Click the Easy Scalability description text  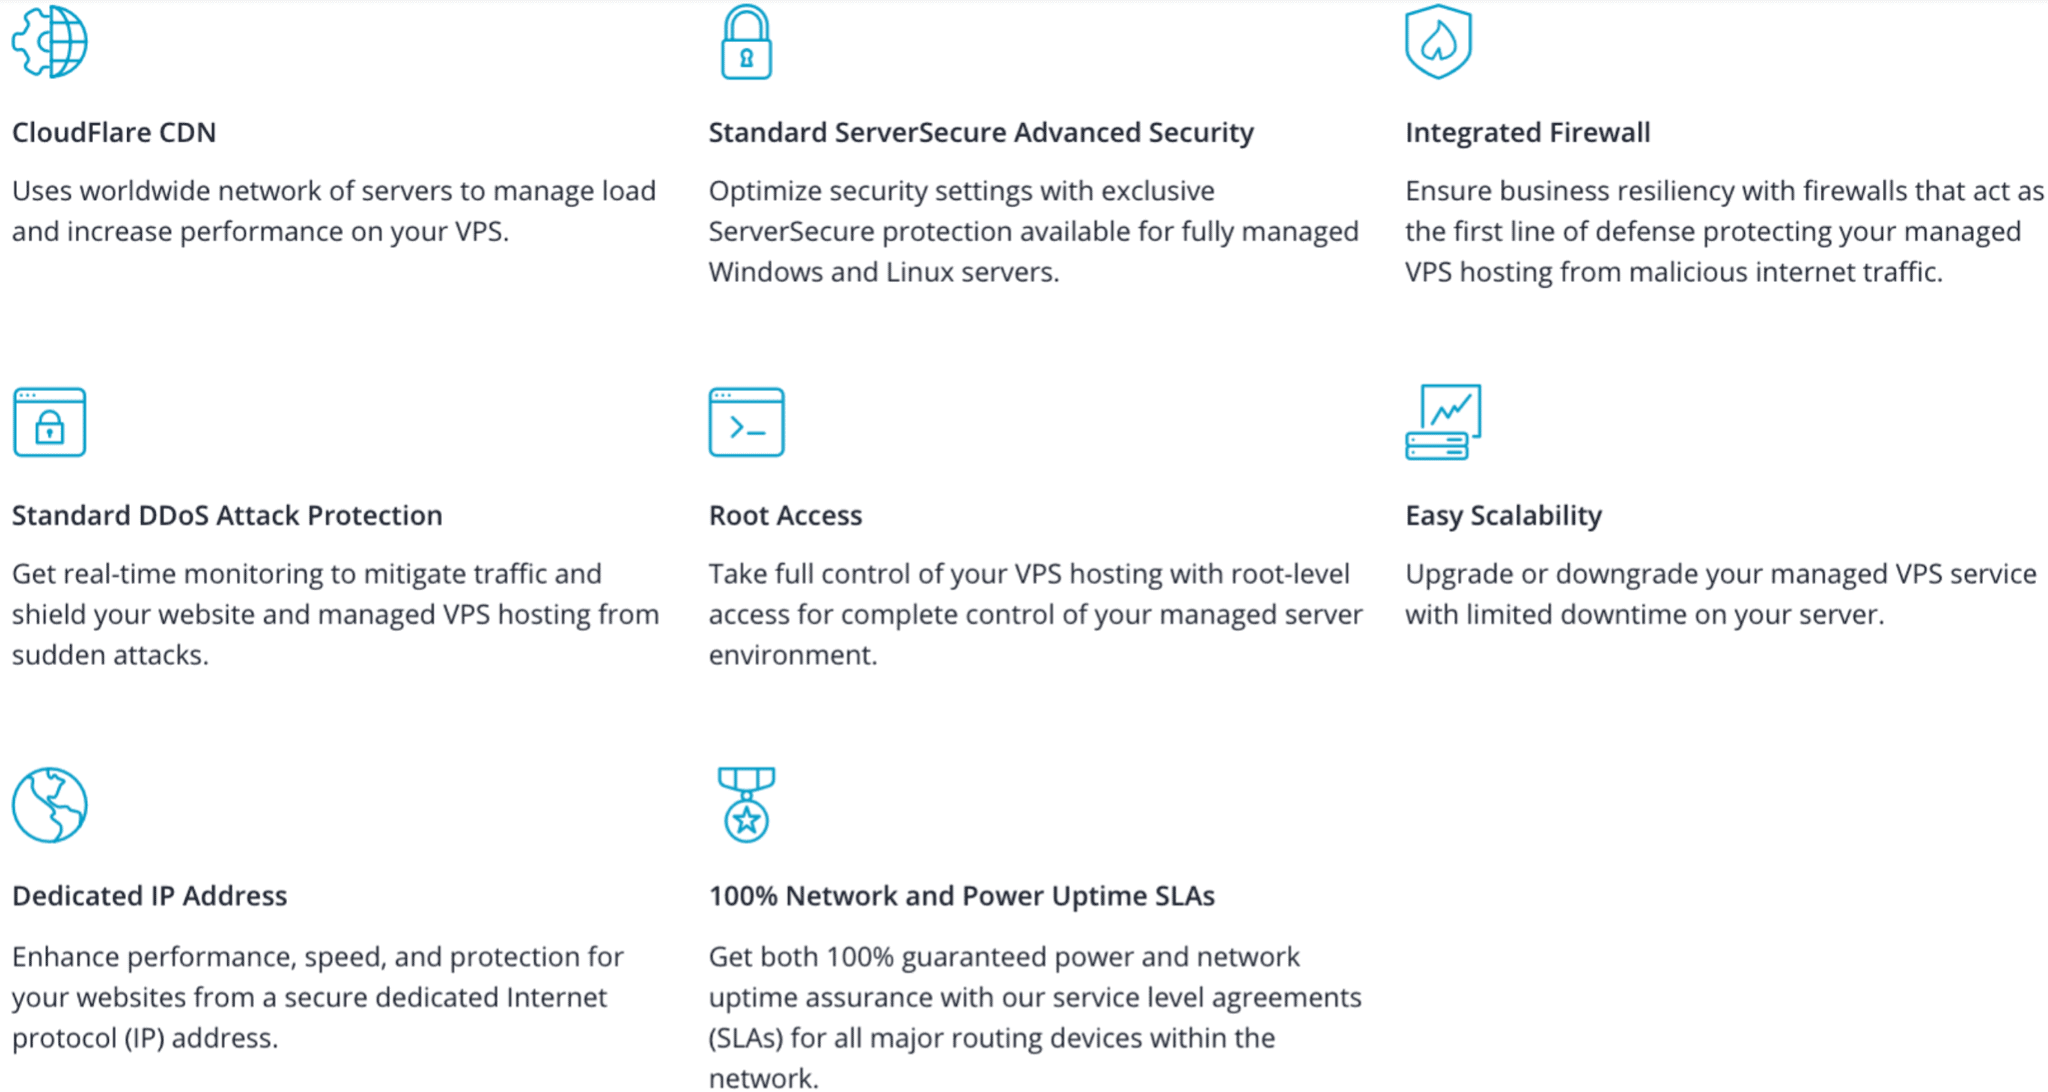[1720, 594]
